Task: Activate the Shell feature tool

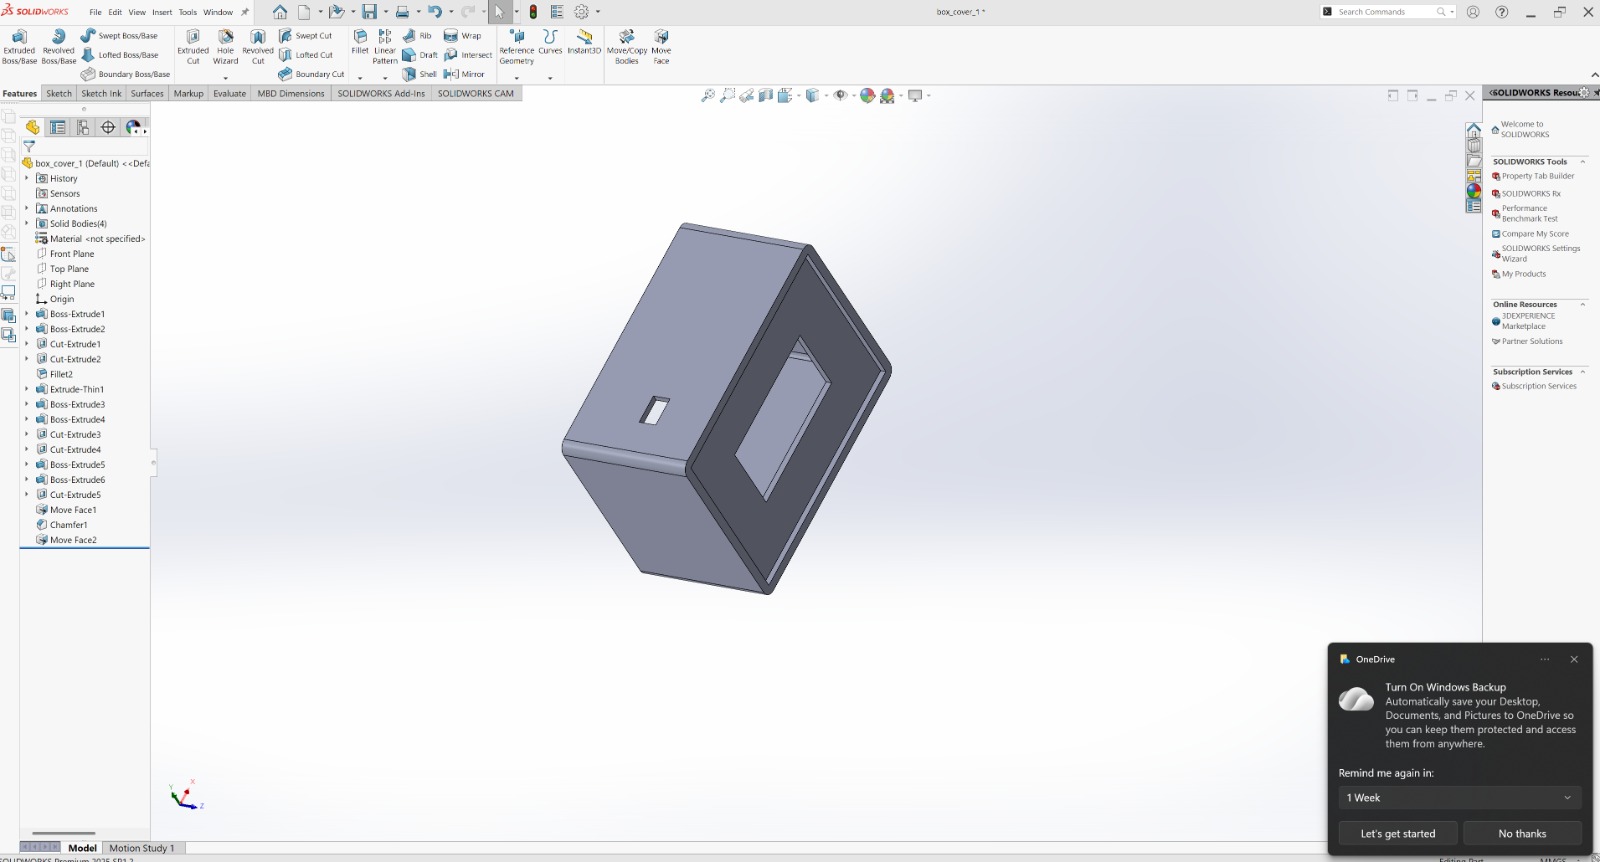Action: point(419,74)
